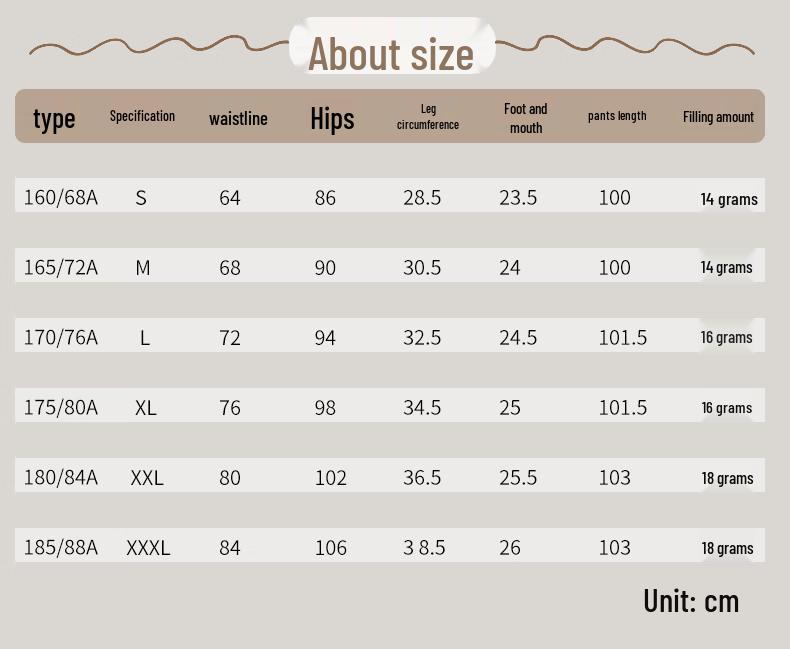Click the 'About size' title
Viewport: 790px width, 649px height.
[x=391, y=52]
